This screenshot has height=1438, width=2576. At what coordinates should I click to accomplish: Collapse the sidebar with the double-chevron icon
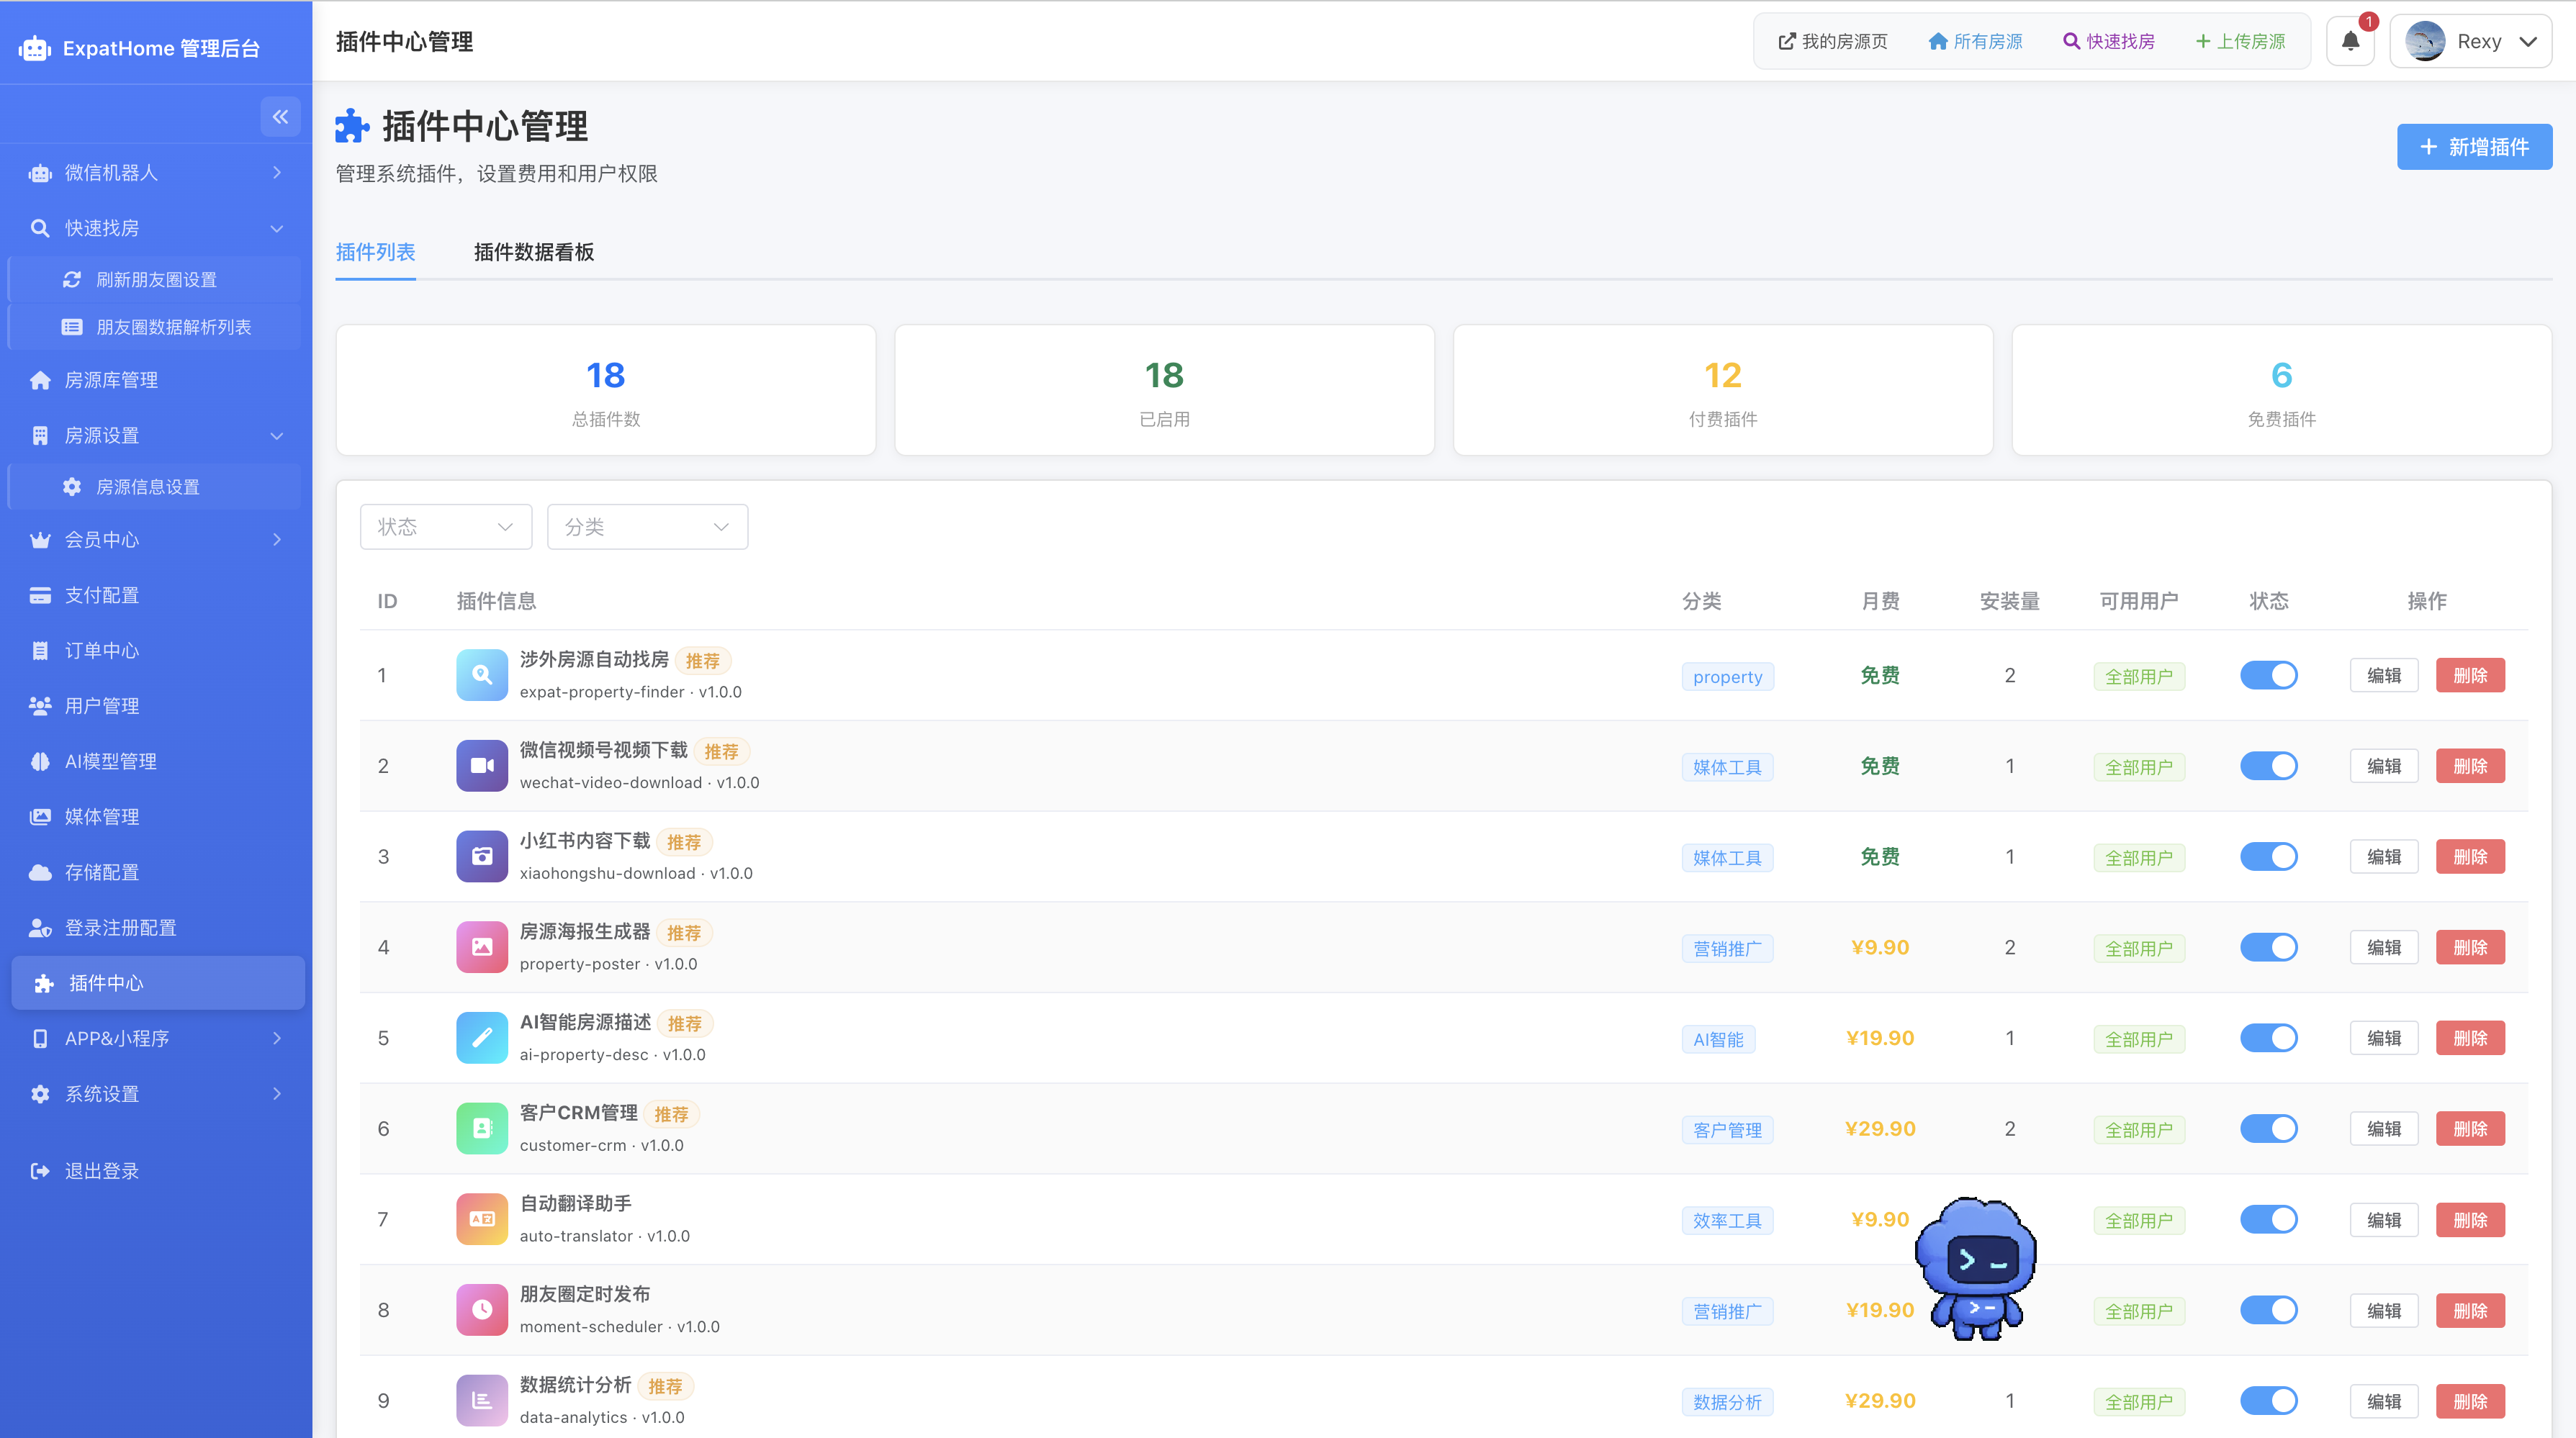coord(280,117)
